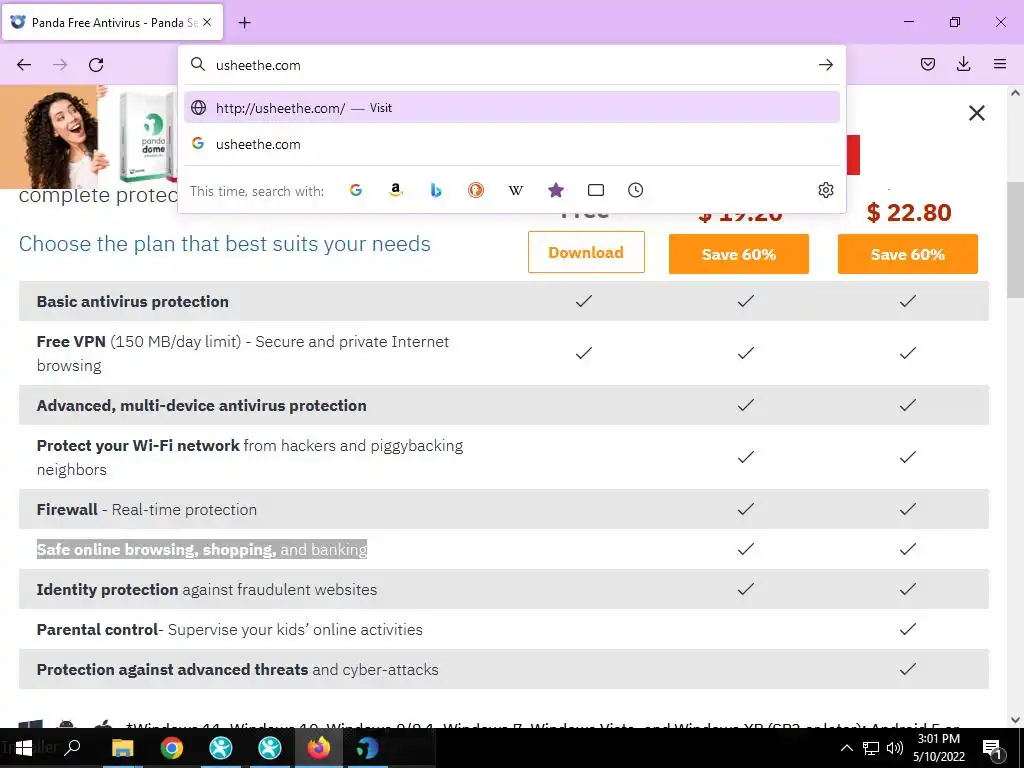Click the Download button for Free plan
The image size is (1024, 768).
click(586, 252)
